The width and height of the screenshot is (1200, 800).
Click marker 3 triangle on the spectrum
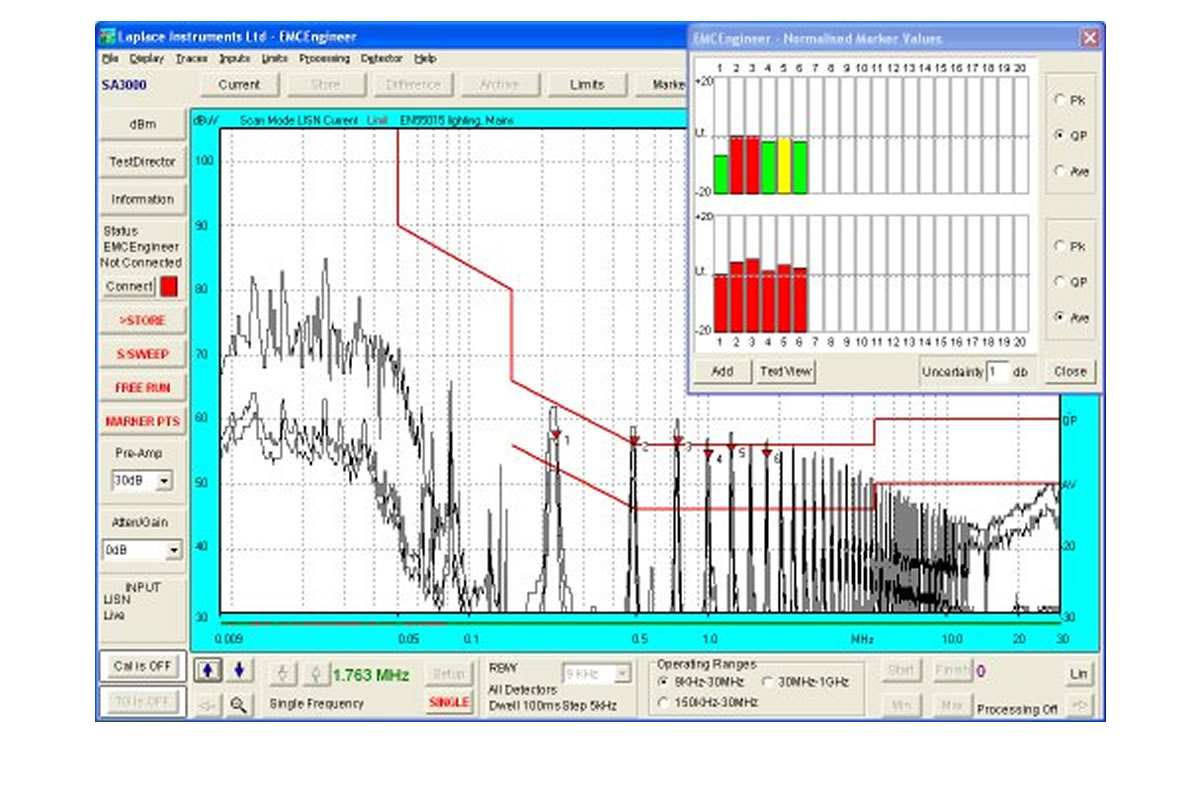(x=677, y=441)
